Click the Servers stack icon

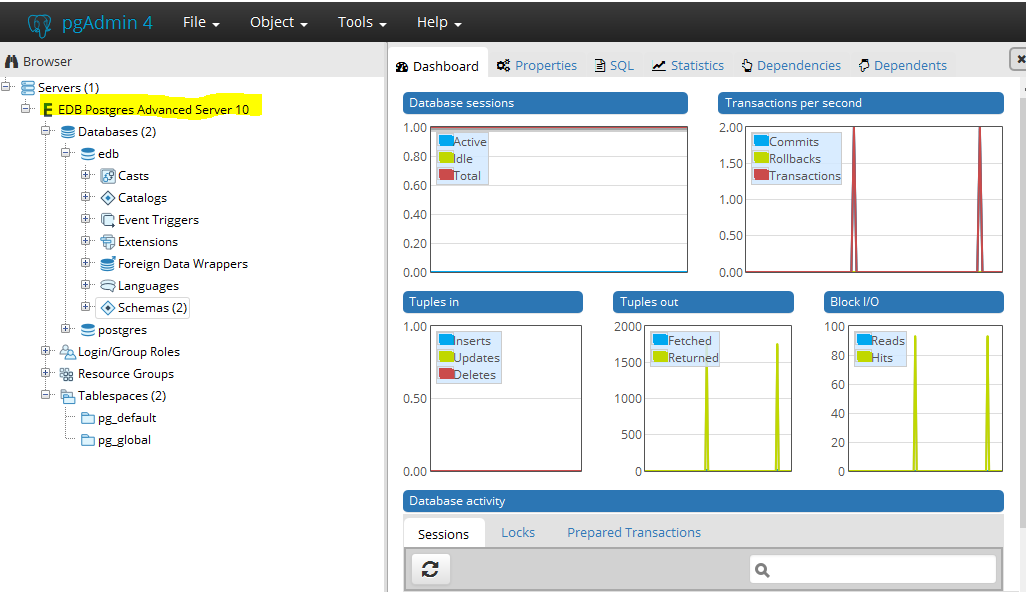27,88
